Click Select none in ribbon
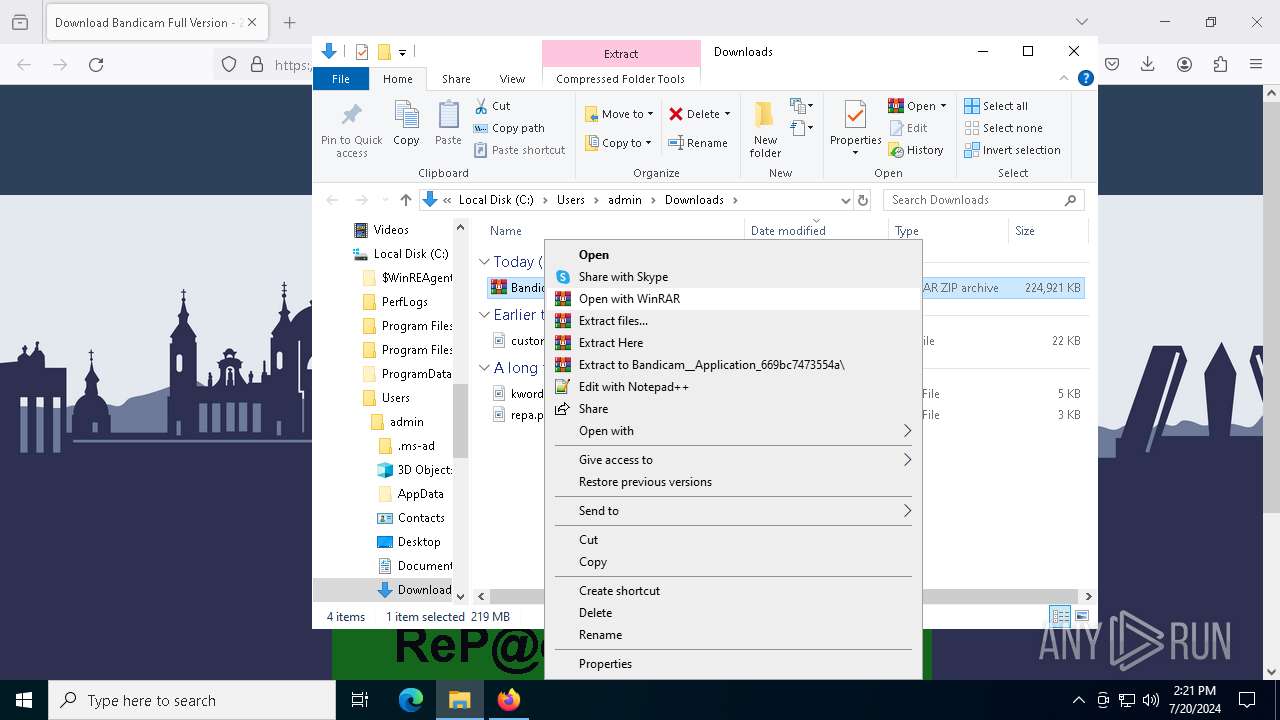This screenshot has width=1280, height=720. [1003, 128]
